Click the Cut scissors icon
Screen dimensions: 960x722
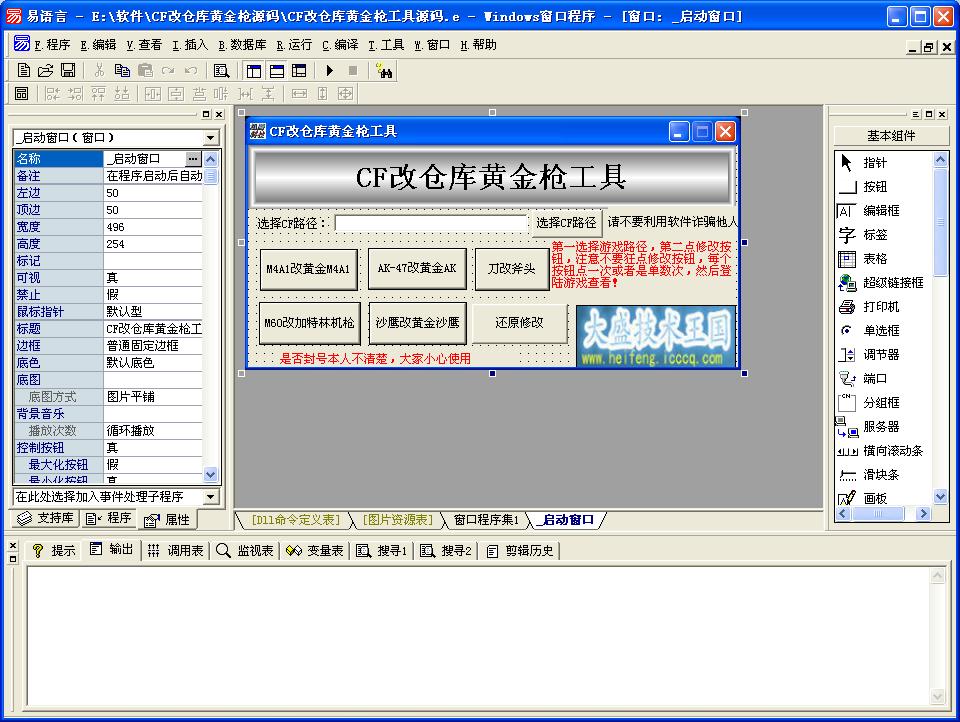(99, 71)
